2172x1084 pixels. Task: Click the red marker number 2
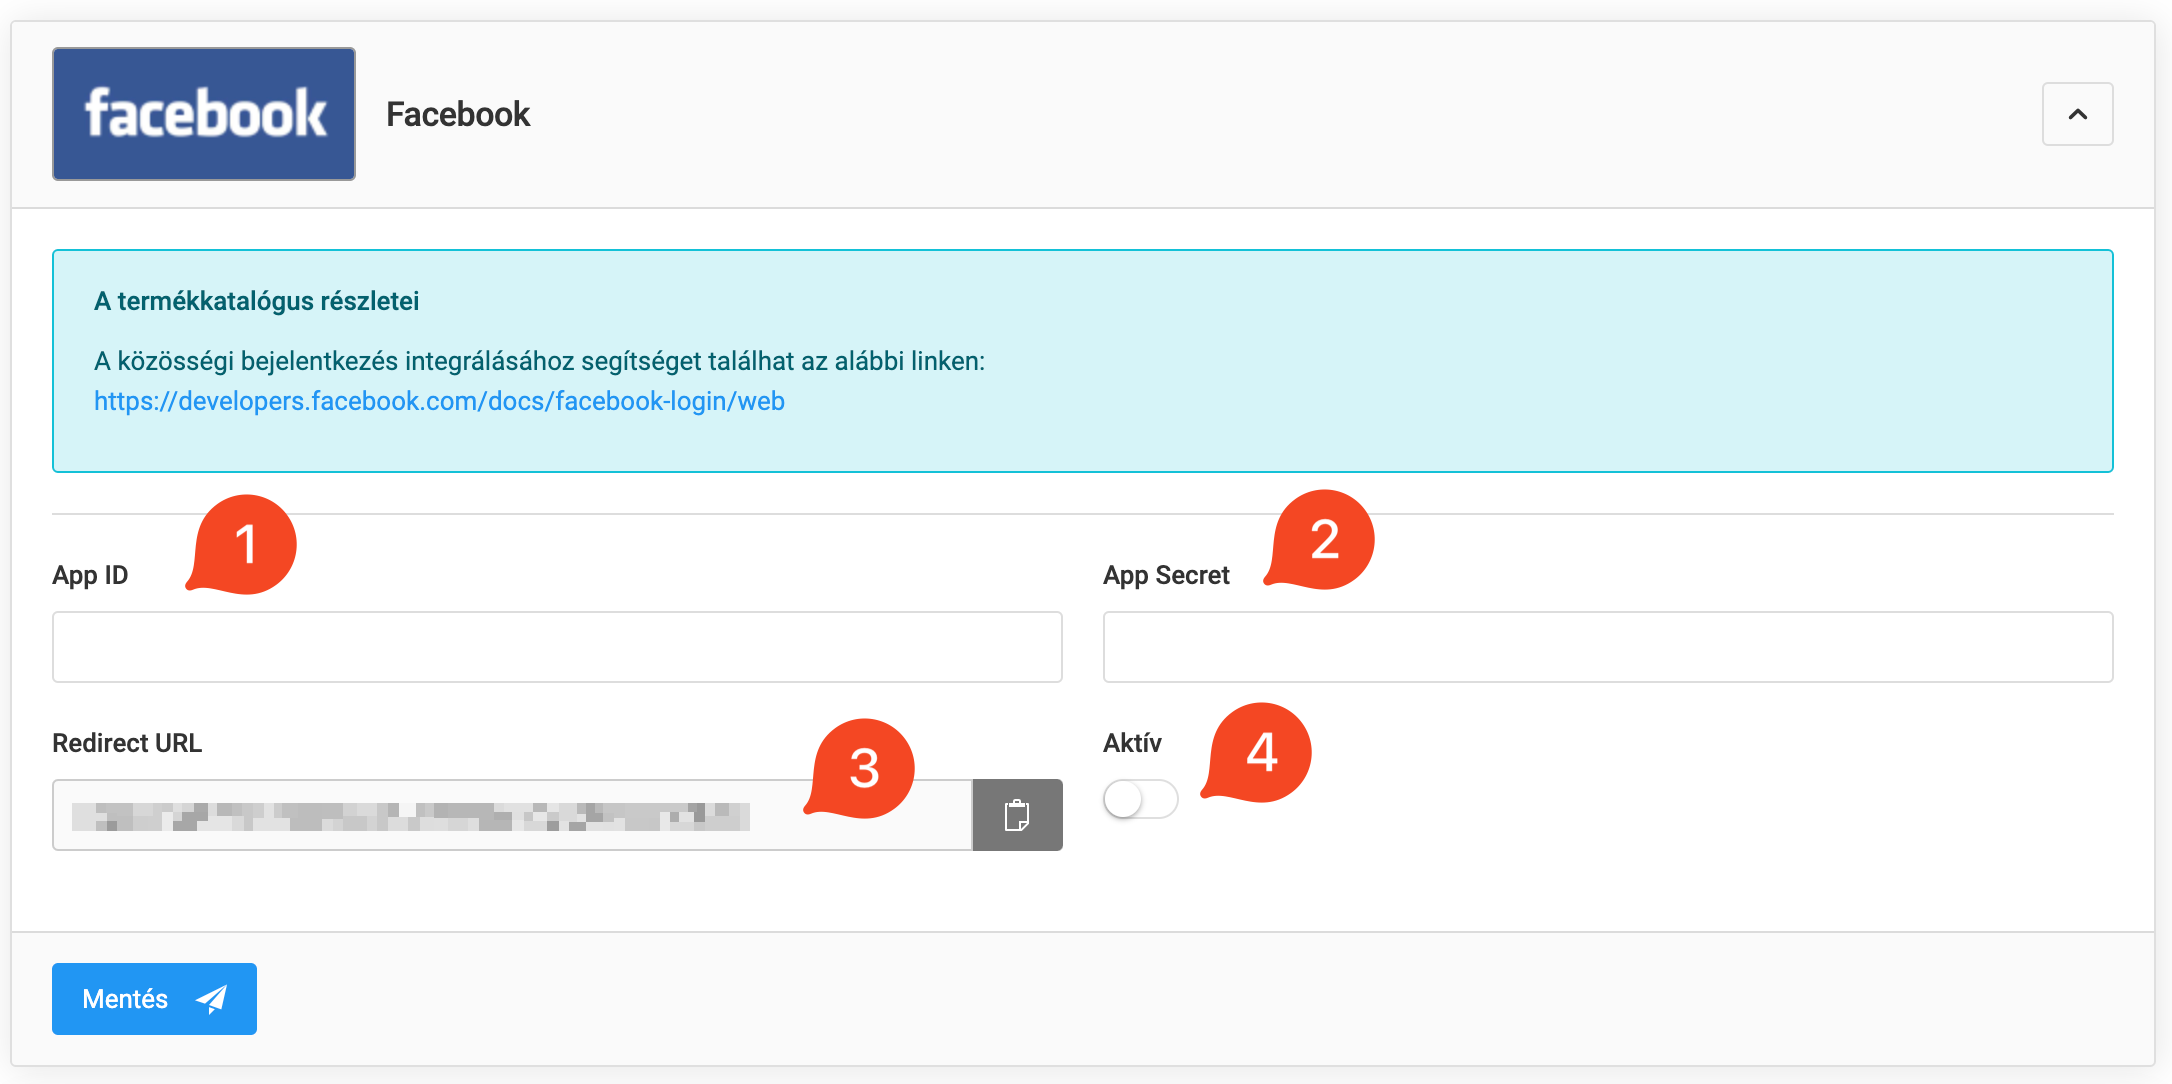(x=1324, y=540)
